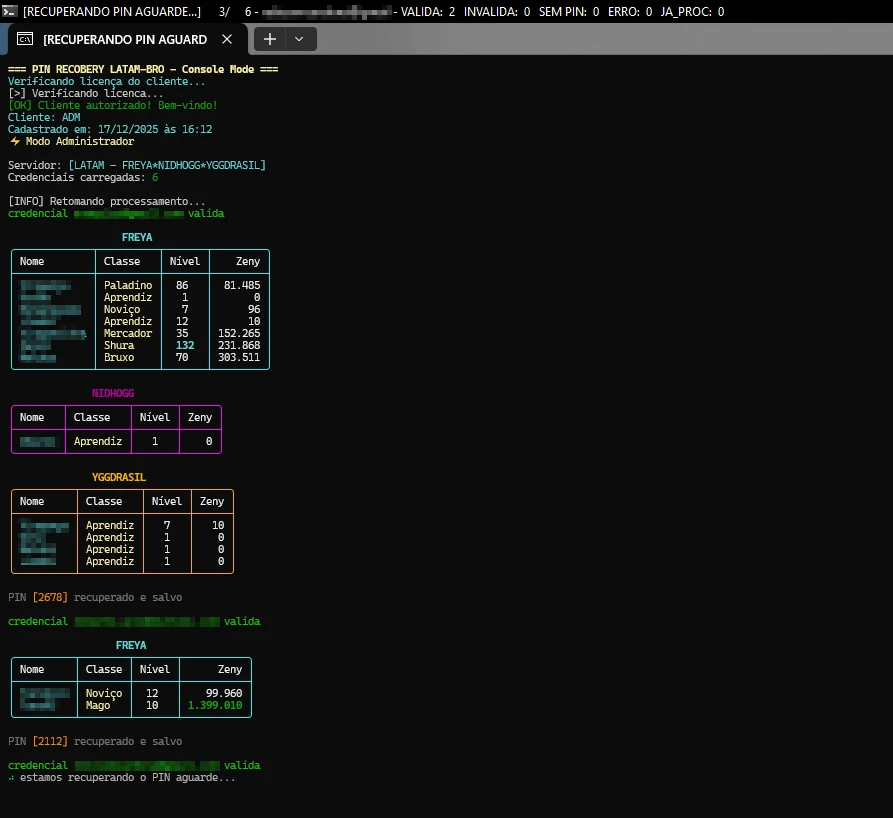
Task: Expand the new tab profile dropdown chevron
Action: (x=299, y=39)
